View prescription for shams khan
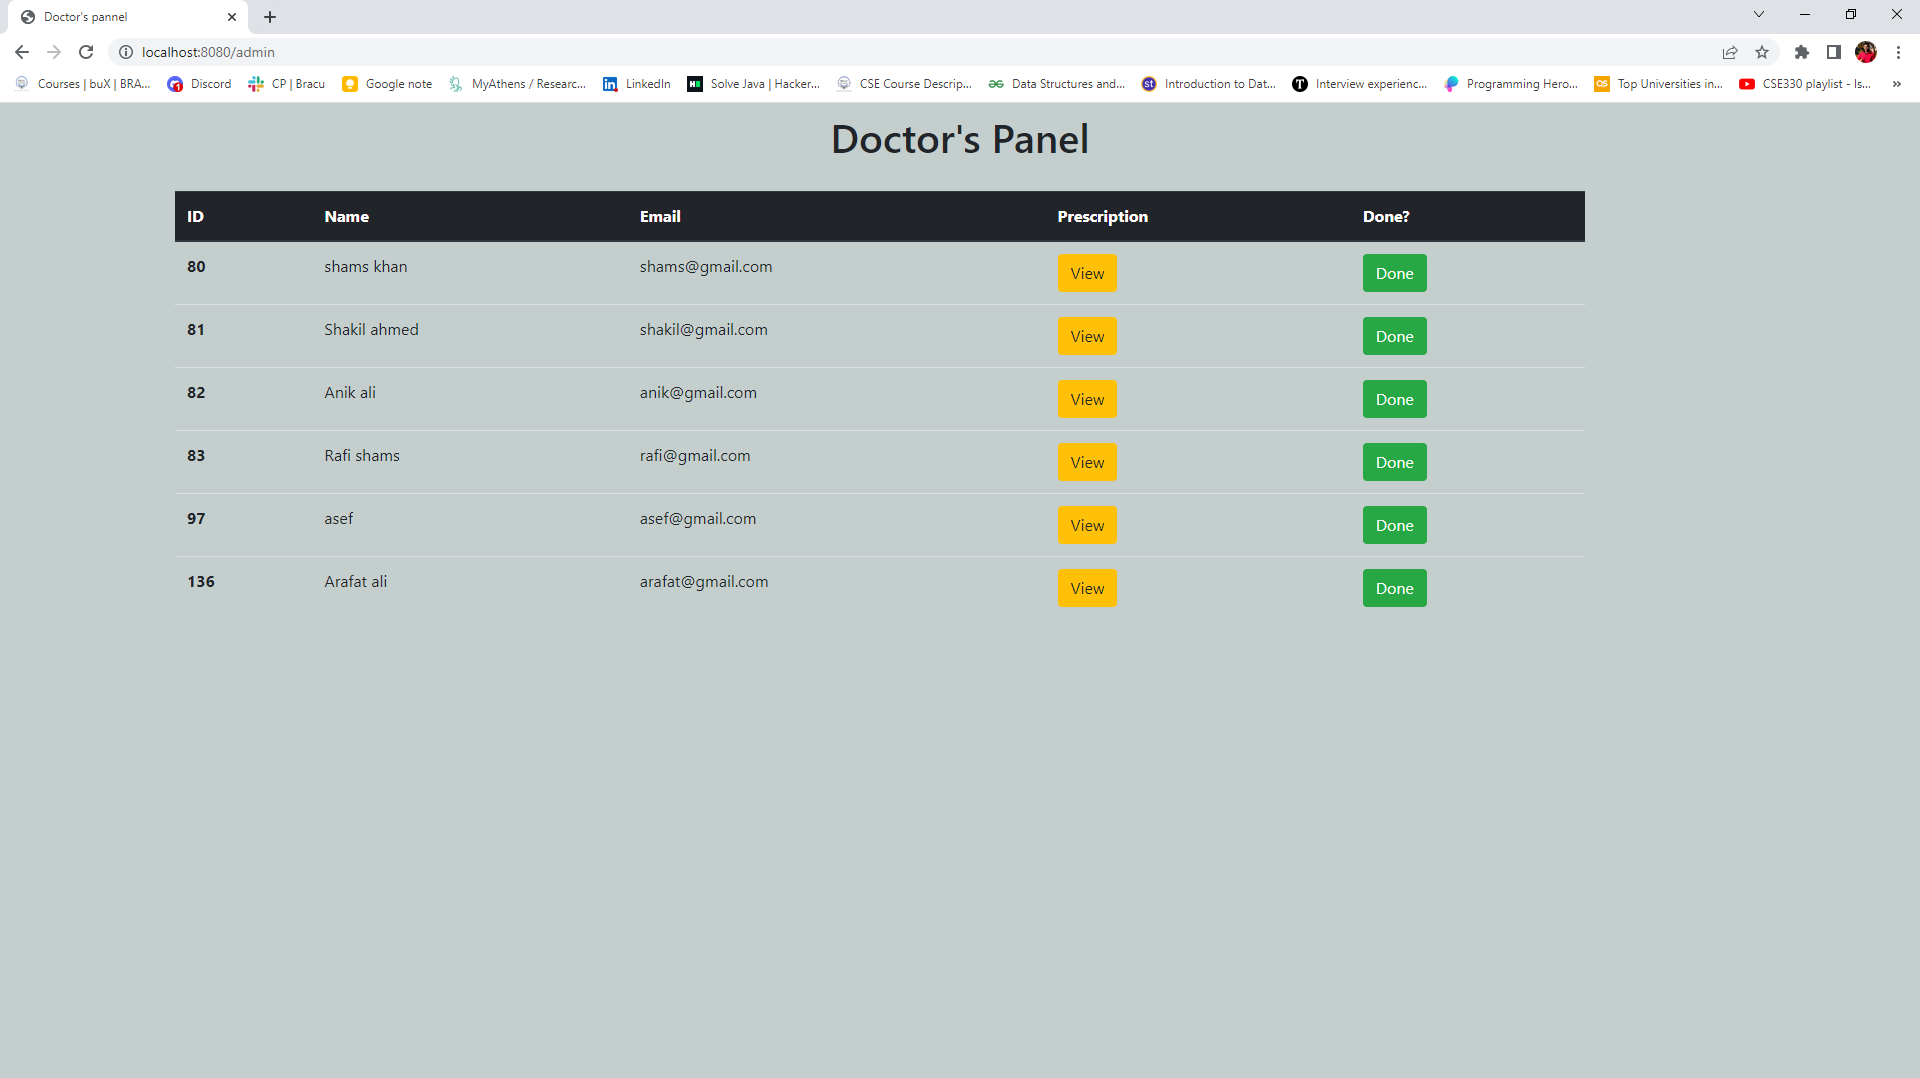This screenshot has height=1078, width=1920. tap(1086, 272)
